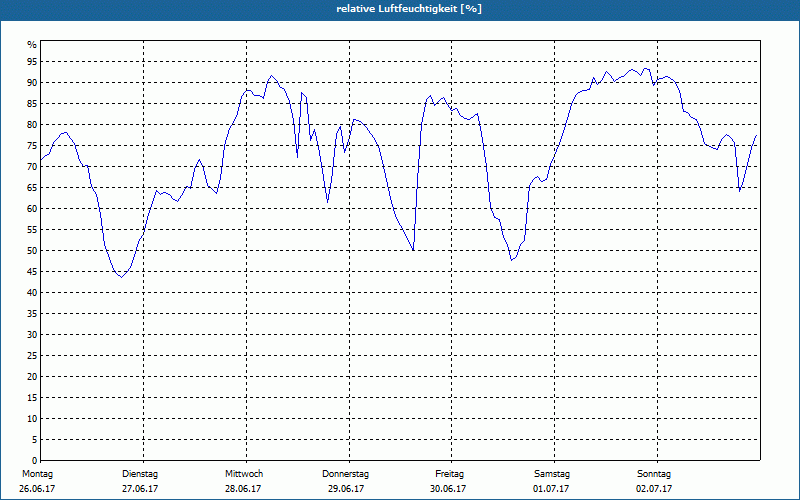Click the 15 y-axis value
800x500 pixels.
coord(32,398)
